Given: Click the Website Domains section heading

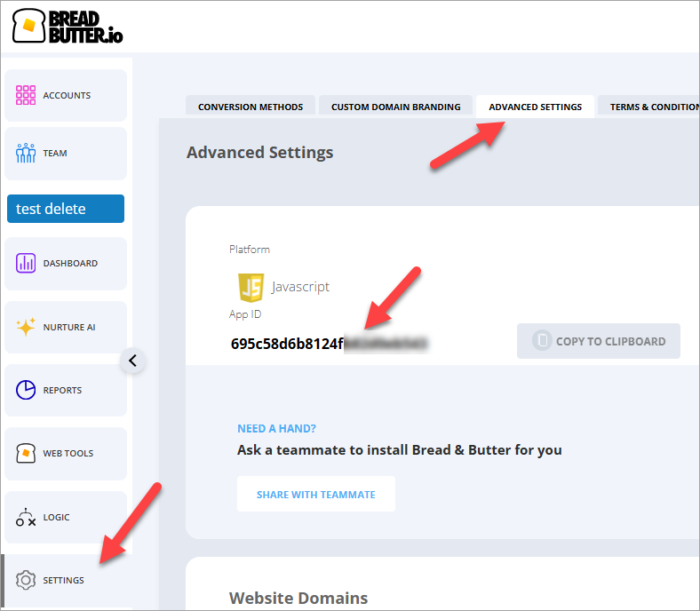Looking at the screenshot, I should [x=298, y=598].
